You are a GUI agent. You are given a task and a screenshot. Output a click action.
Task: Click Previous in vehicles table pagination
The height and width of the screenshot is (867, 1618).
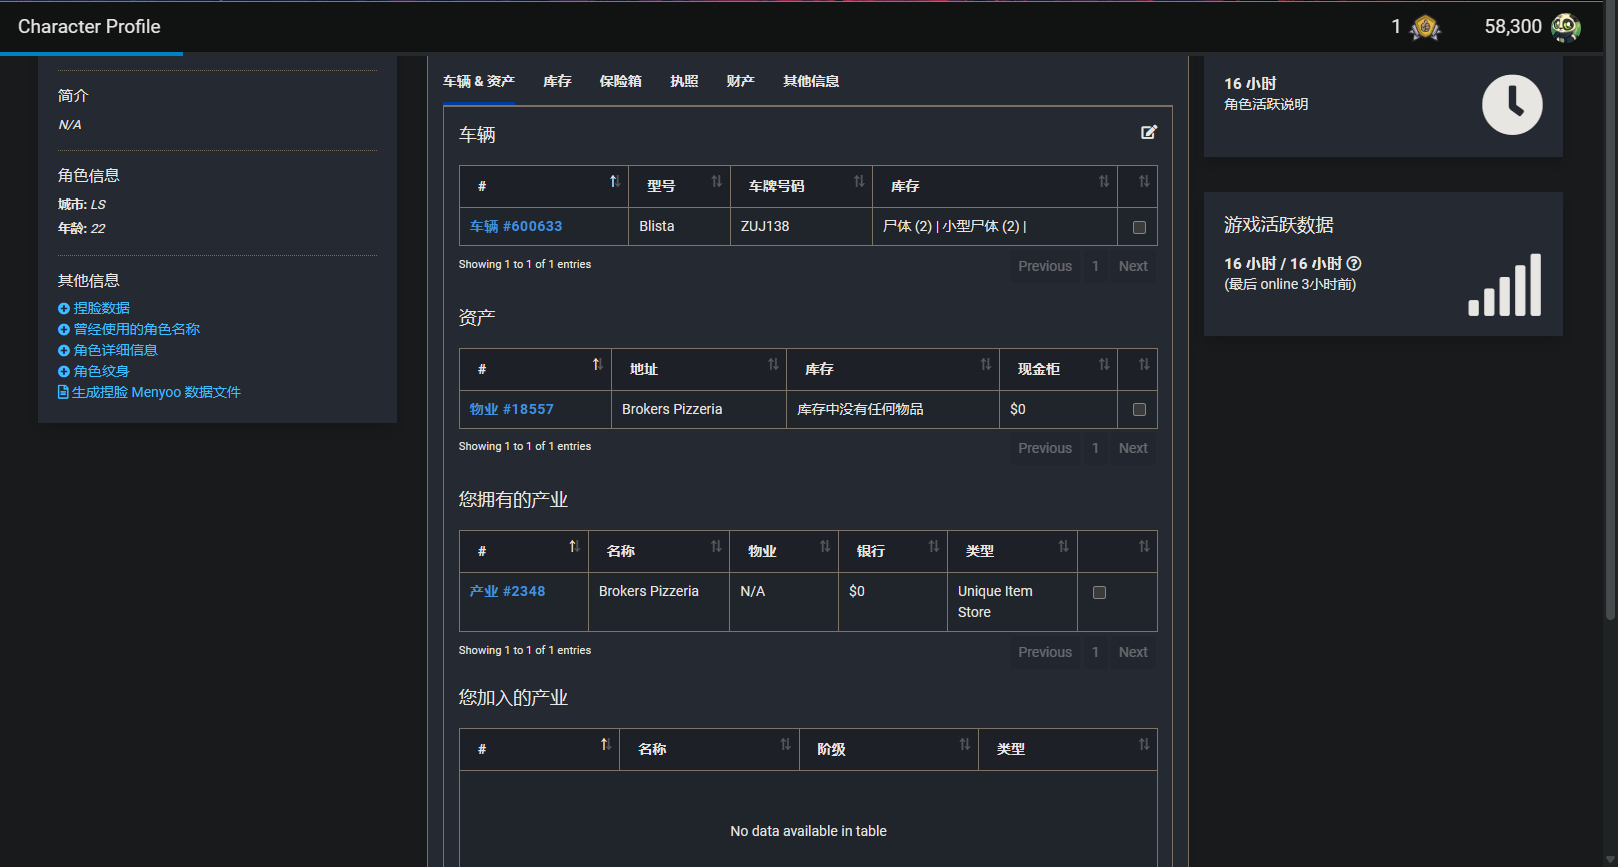[x=1045, y=266]
